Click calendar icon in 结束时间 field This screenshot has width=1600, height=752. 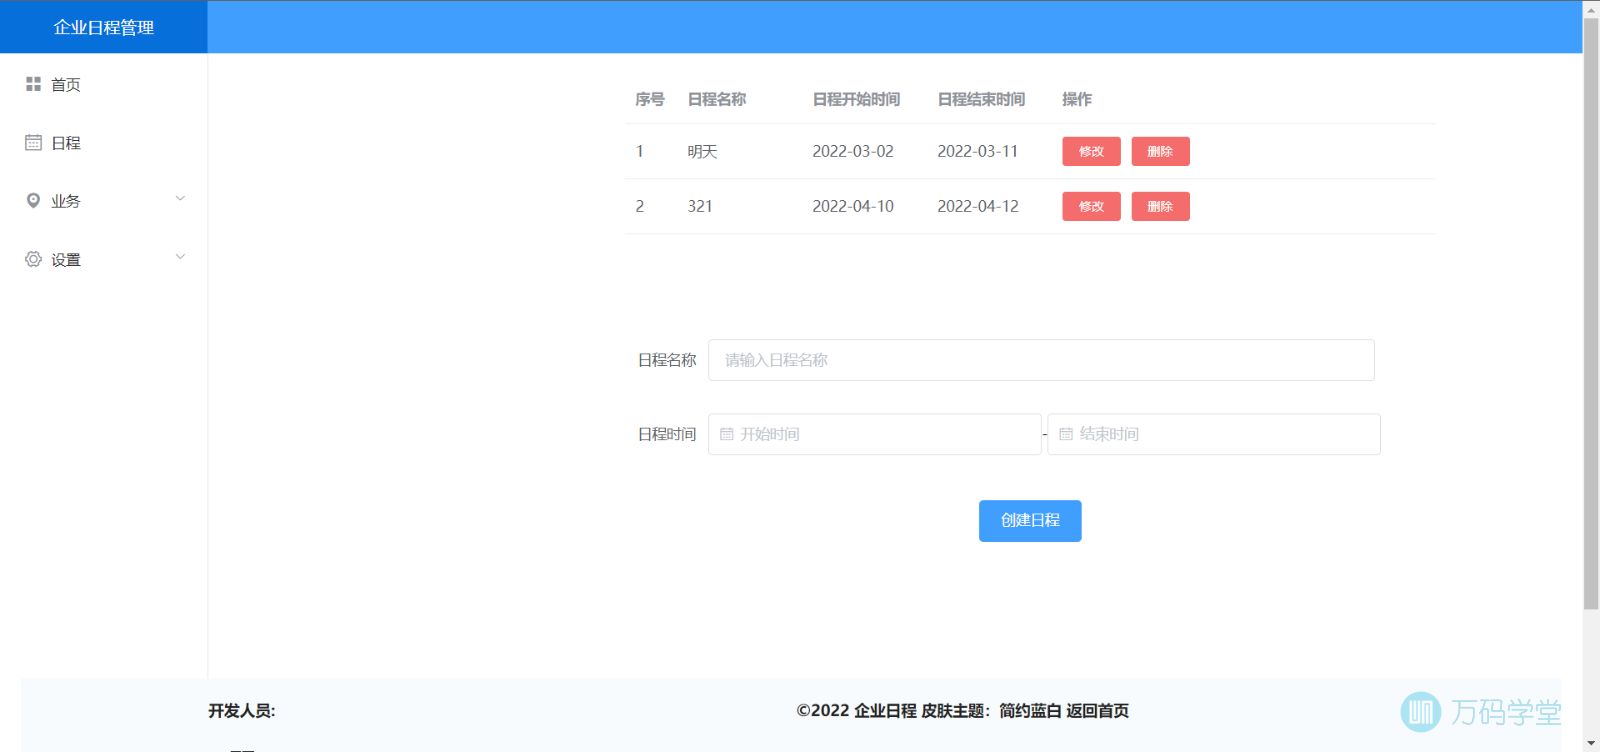click(1066, 435)
